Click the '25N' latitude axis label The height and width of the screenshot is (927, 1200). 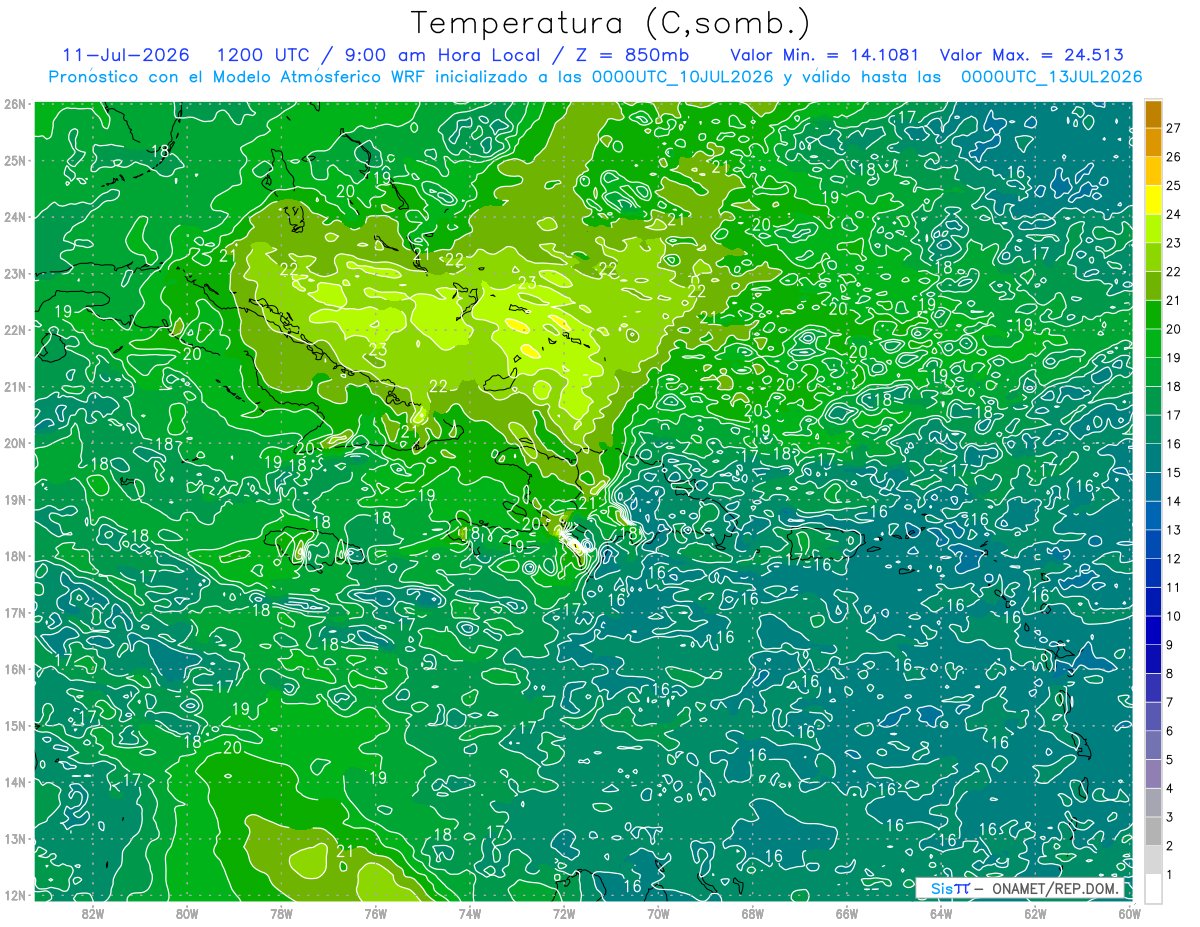pyautogui.click(x=15, y=160)
